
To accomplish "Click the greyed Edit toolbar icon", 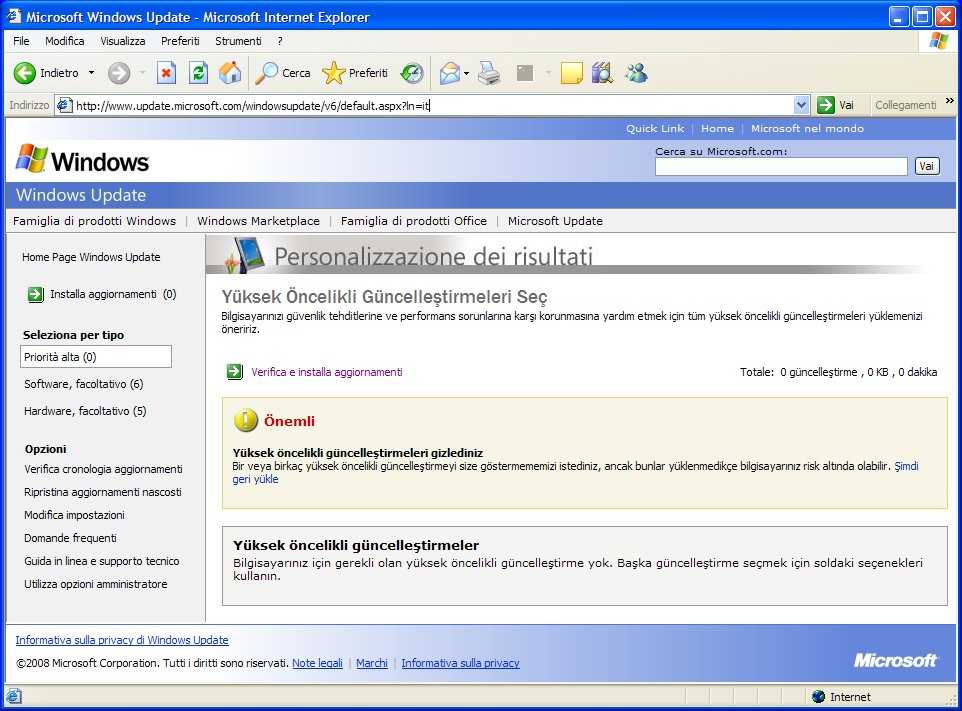I will point(525,73).
